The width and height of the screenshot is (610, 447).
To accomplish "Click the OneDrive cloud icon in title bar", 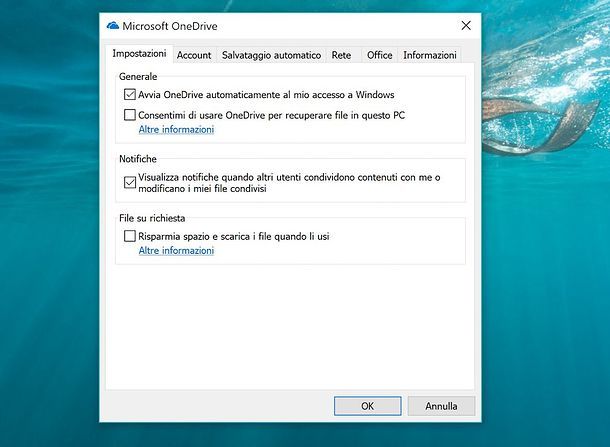I will point(113,26).
